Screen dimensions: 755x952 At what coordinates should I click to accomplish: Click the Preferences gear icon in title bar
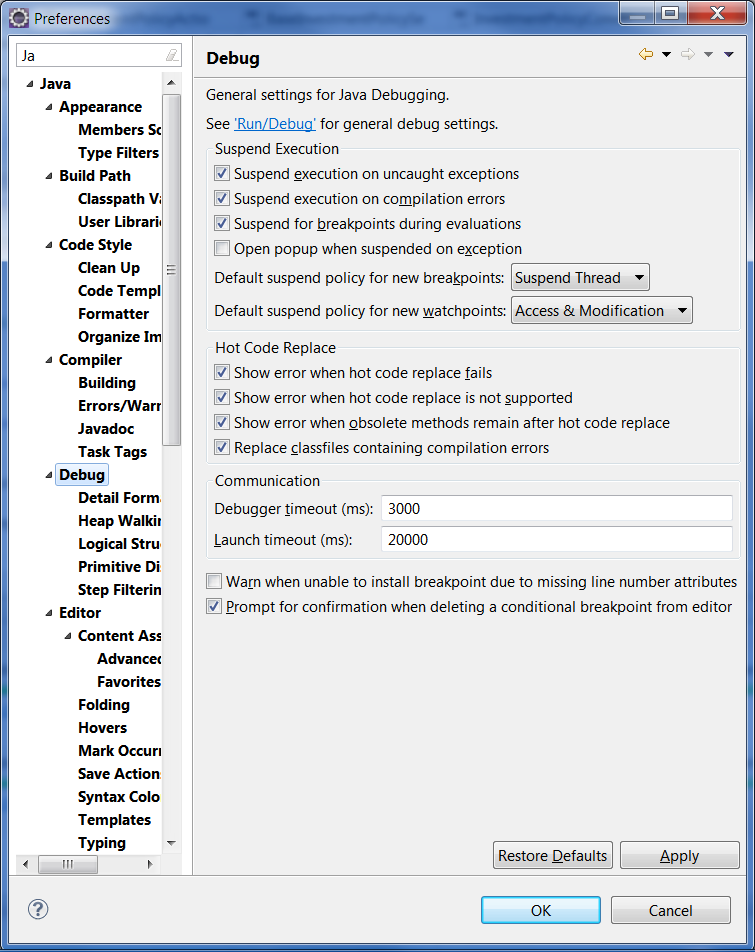[19, 18]
